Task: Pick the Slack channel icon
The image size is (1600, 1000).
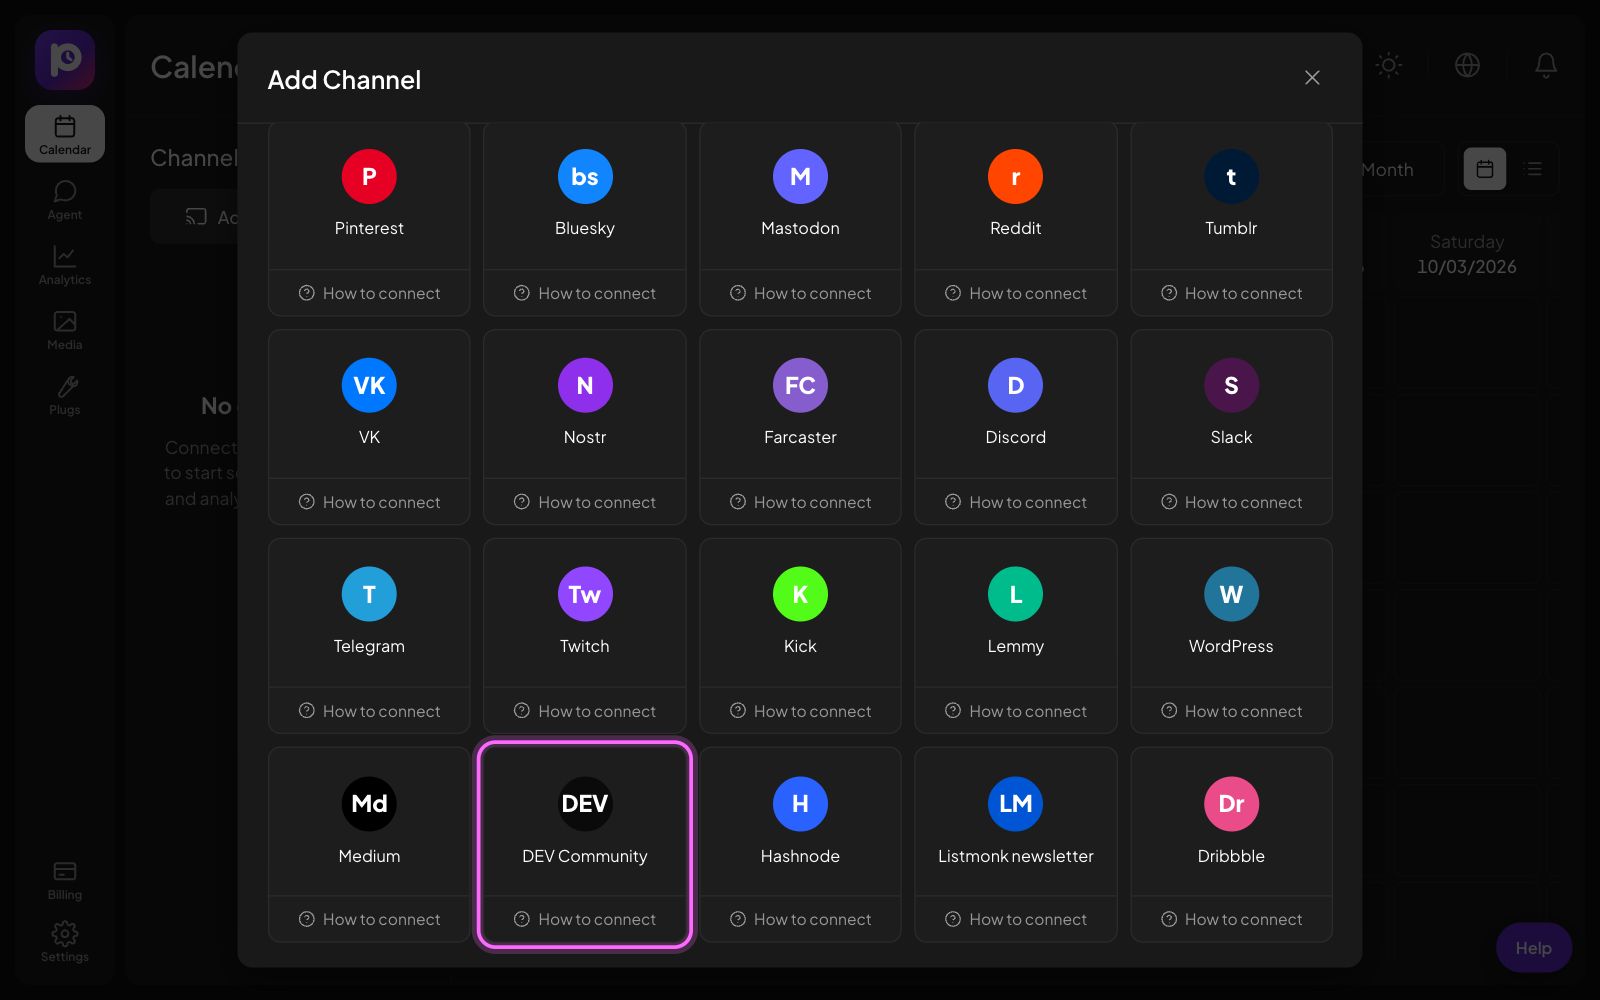Action: point(1231,386)
